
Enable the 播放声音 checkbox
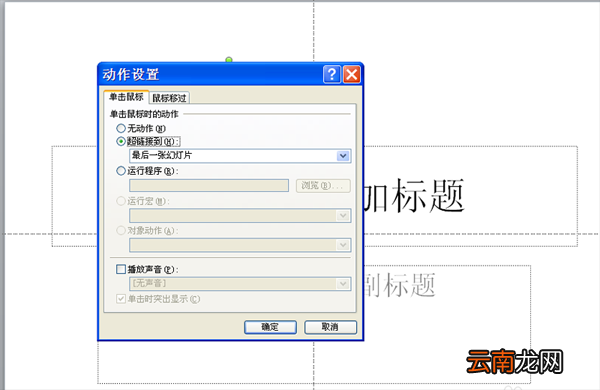tap(121, 269)
